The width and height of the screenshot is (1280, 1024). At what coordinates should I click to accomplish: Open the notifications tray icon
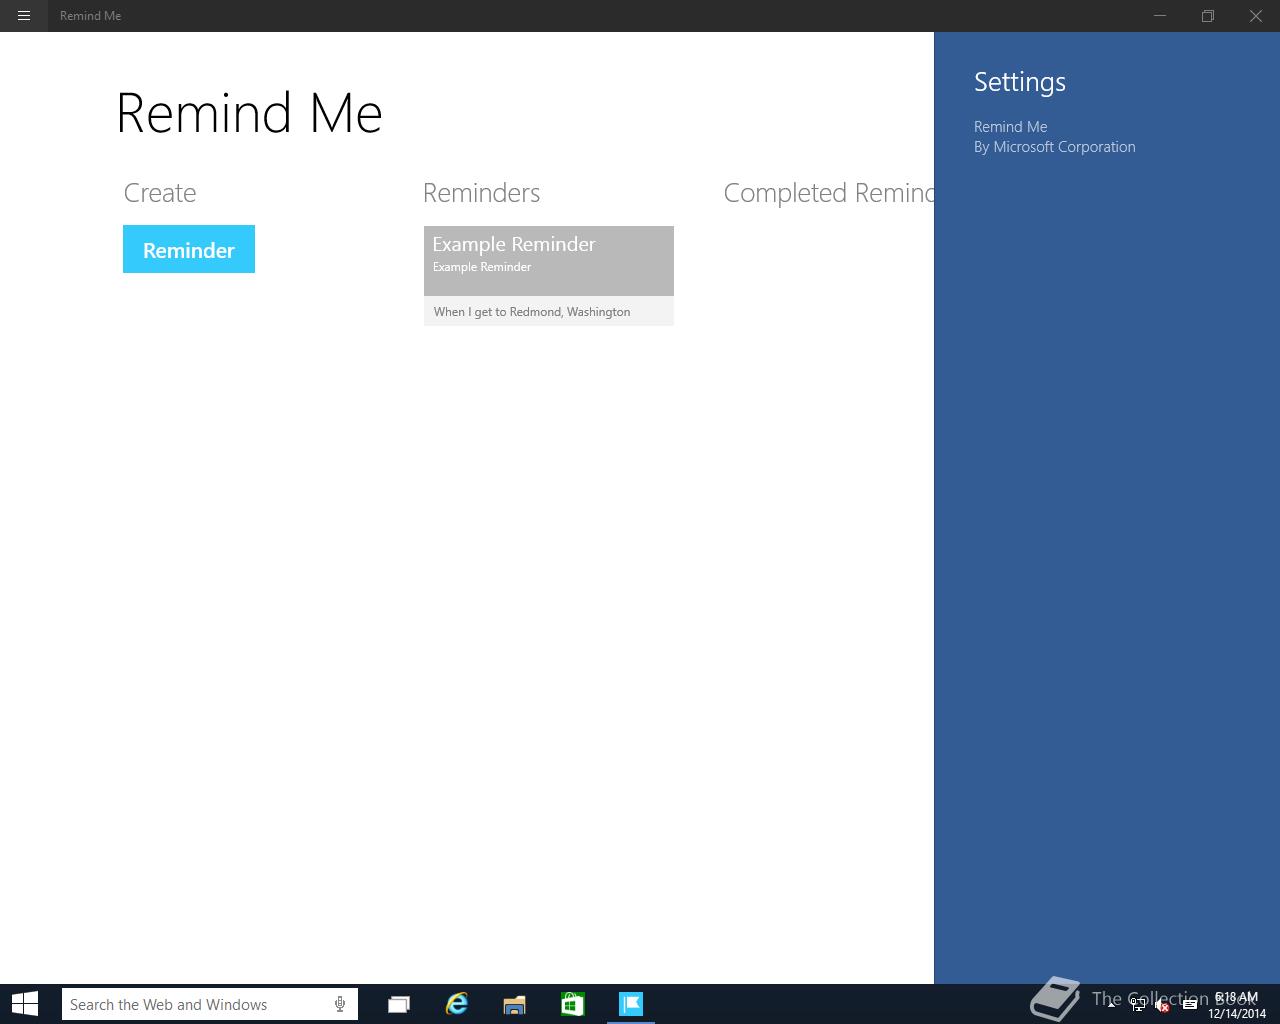point(1189,1005)
